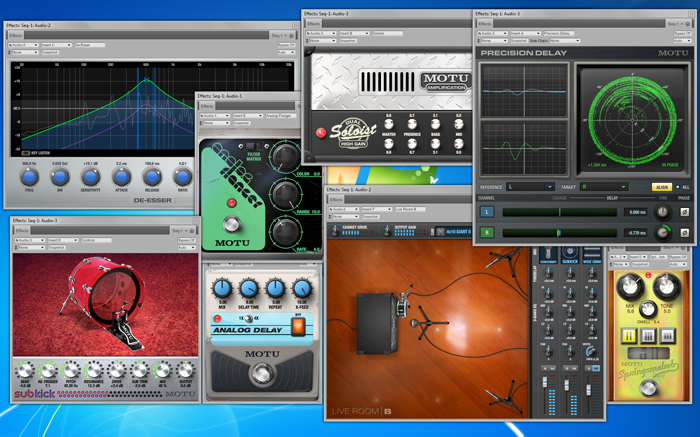The width and height of the screenshot is (700, 437).
Task: Select the ALL radio button in Precision Delay
Action: coord(678,187)
